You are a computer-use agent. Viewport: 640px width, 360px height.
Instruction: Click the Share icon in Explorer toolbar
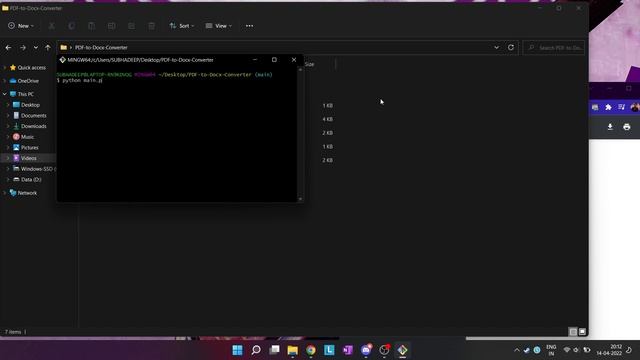131,26
